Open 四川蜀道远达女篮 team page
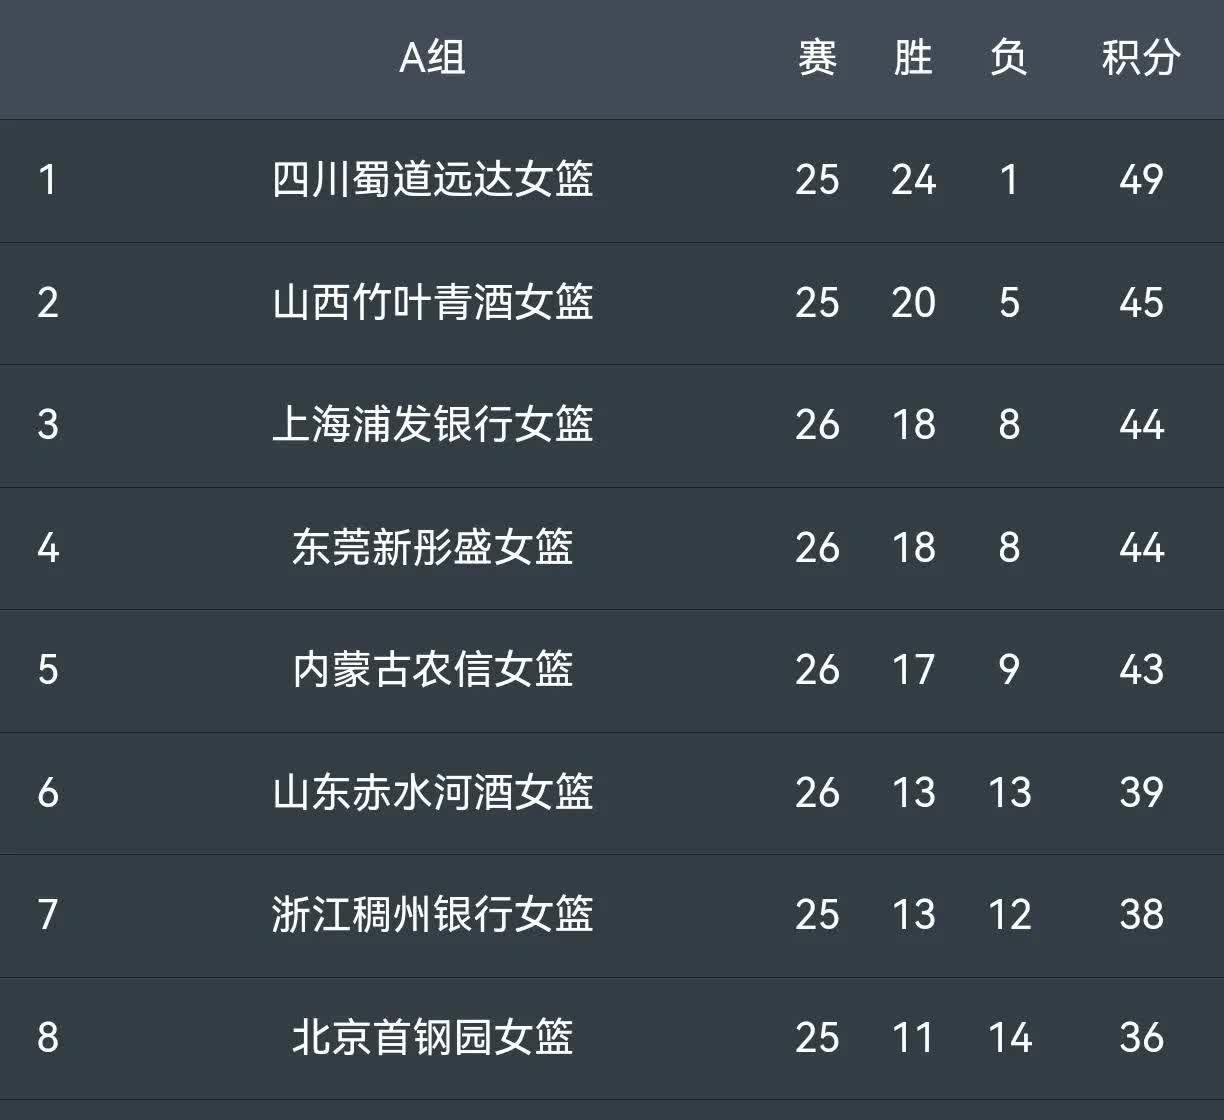This screenshot has width=1224, height=1120. coord(432,180)
